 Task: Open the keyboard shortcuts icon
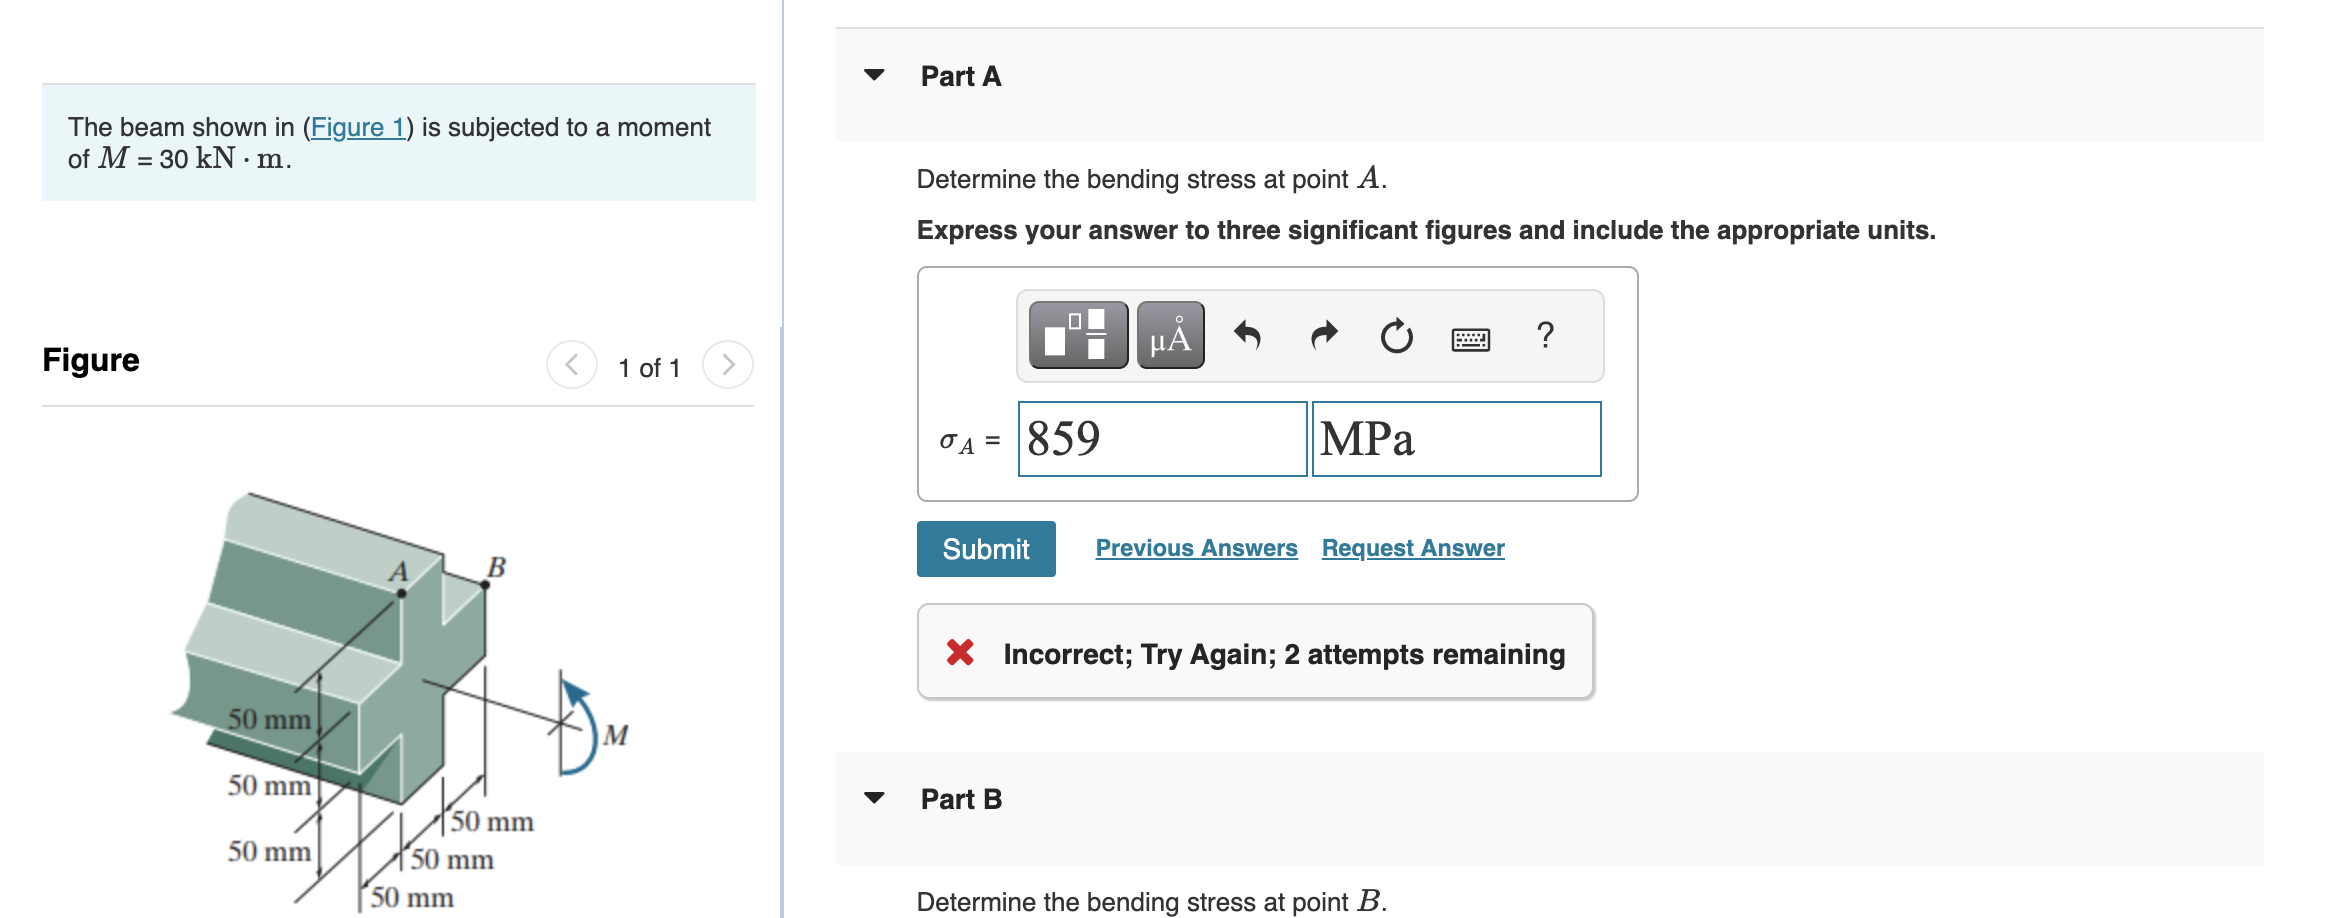click(x=1470, y=340)
